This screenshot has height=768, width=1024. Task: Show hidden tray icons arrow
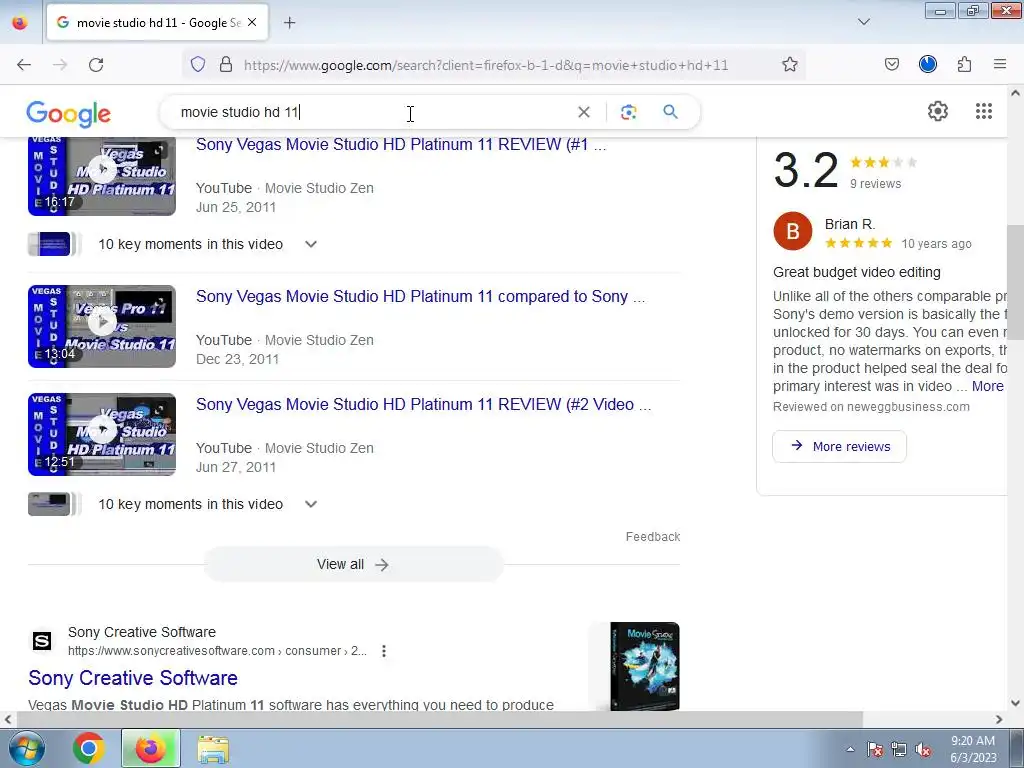point(850,749)
